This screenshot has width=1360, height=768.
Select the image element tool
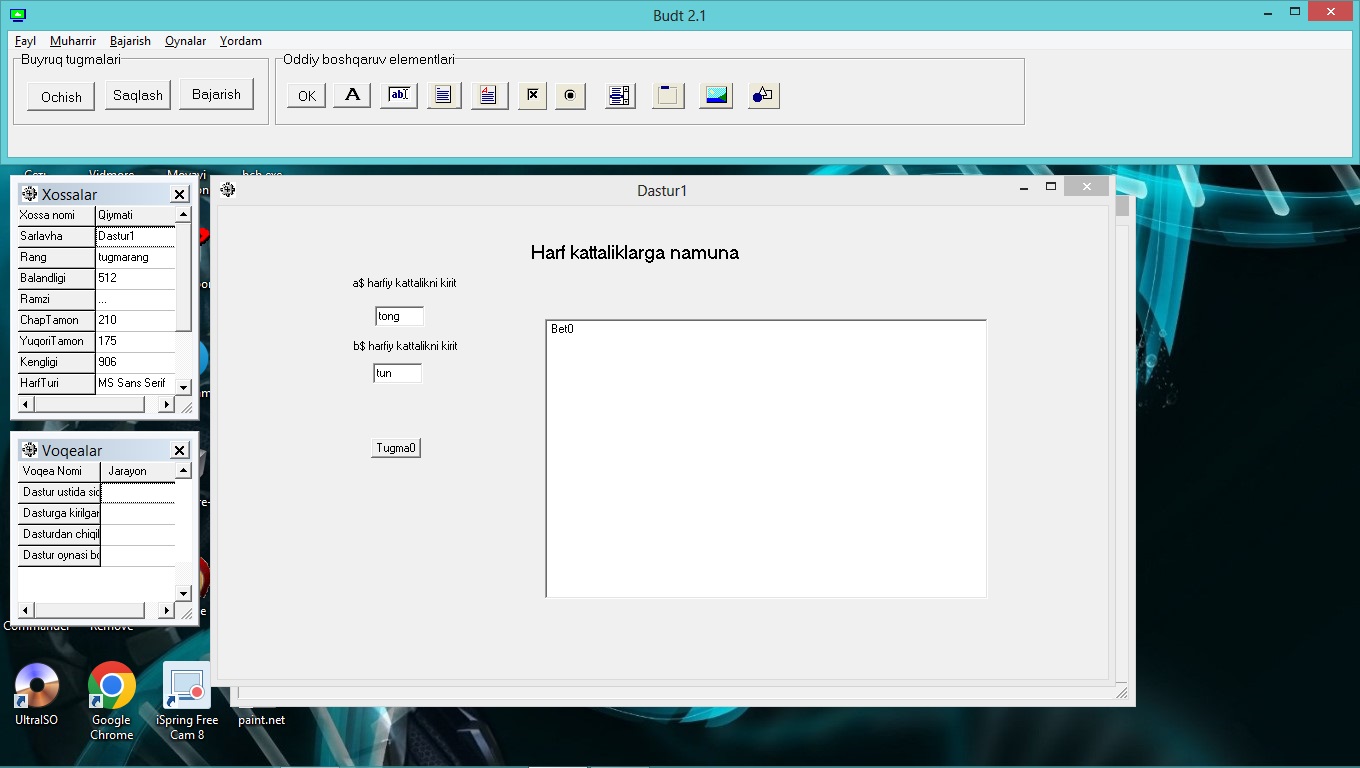(x=715, y=96)
